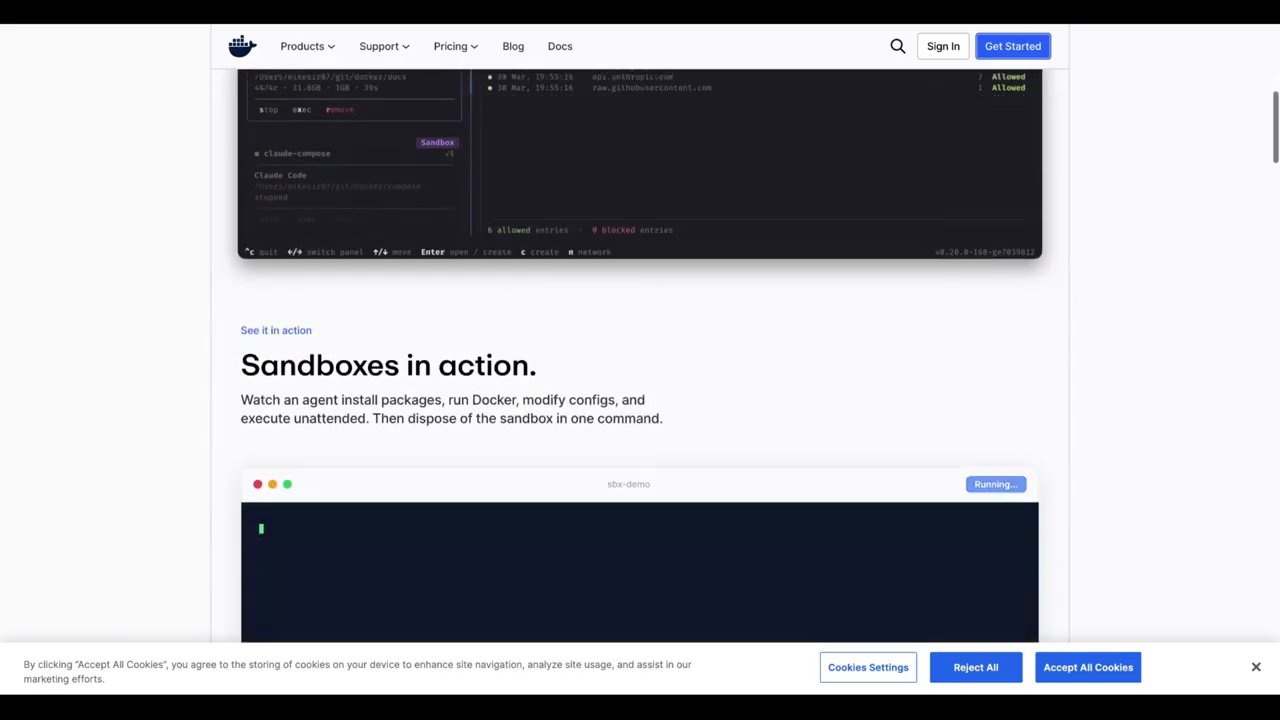Expand the Pricing dropdown menu
Screen dimensions: 1280x720
coord(456,46)
